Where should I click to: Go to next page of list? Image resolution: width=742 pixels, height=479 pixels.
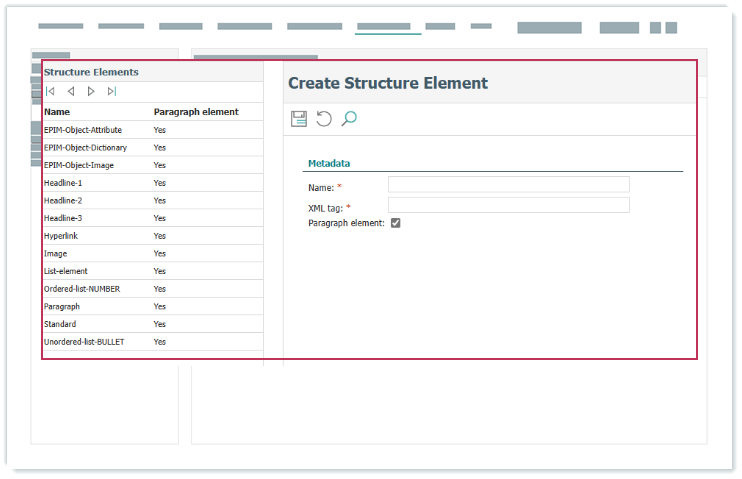click(x=91, y=91)
